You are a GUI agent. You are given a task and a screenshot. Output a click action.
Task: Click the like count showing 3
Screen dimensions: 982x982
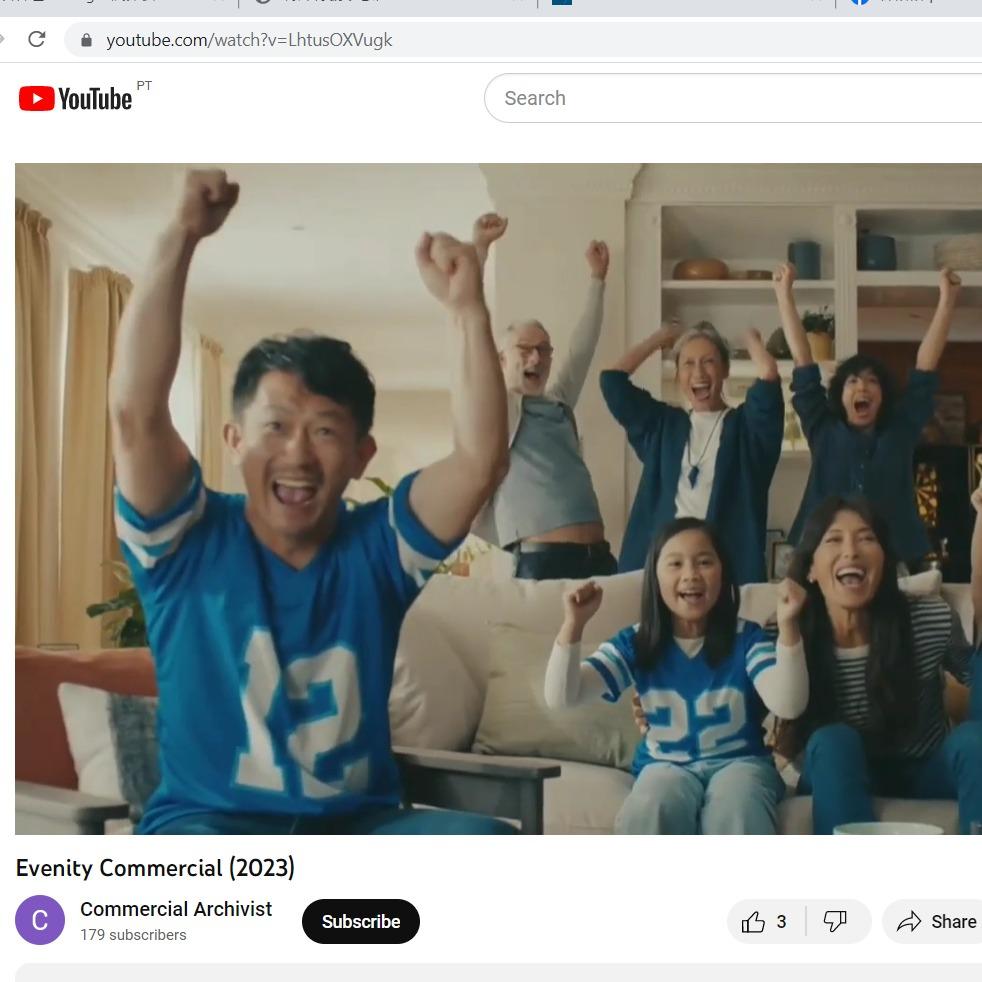pyautogui.click(x=782, y=921)
